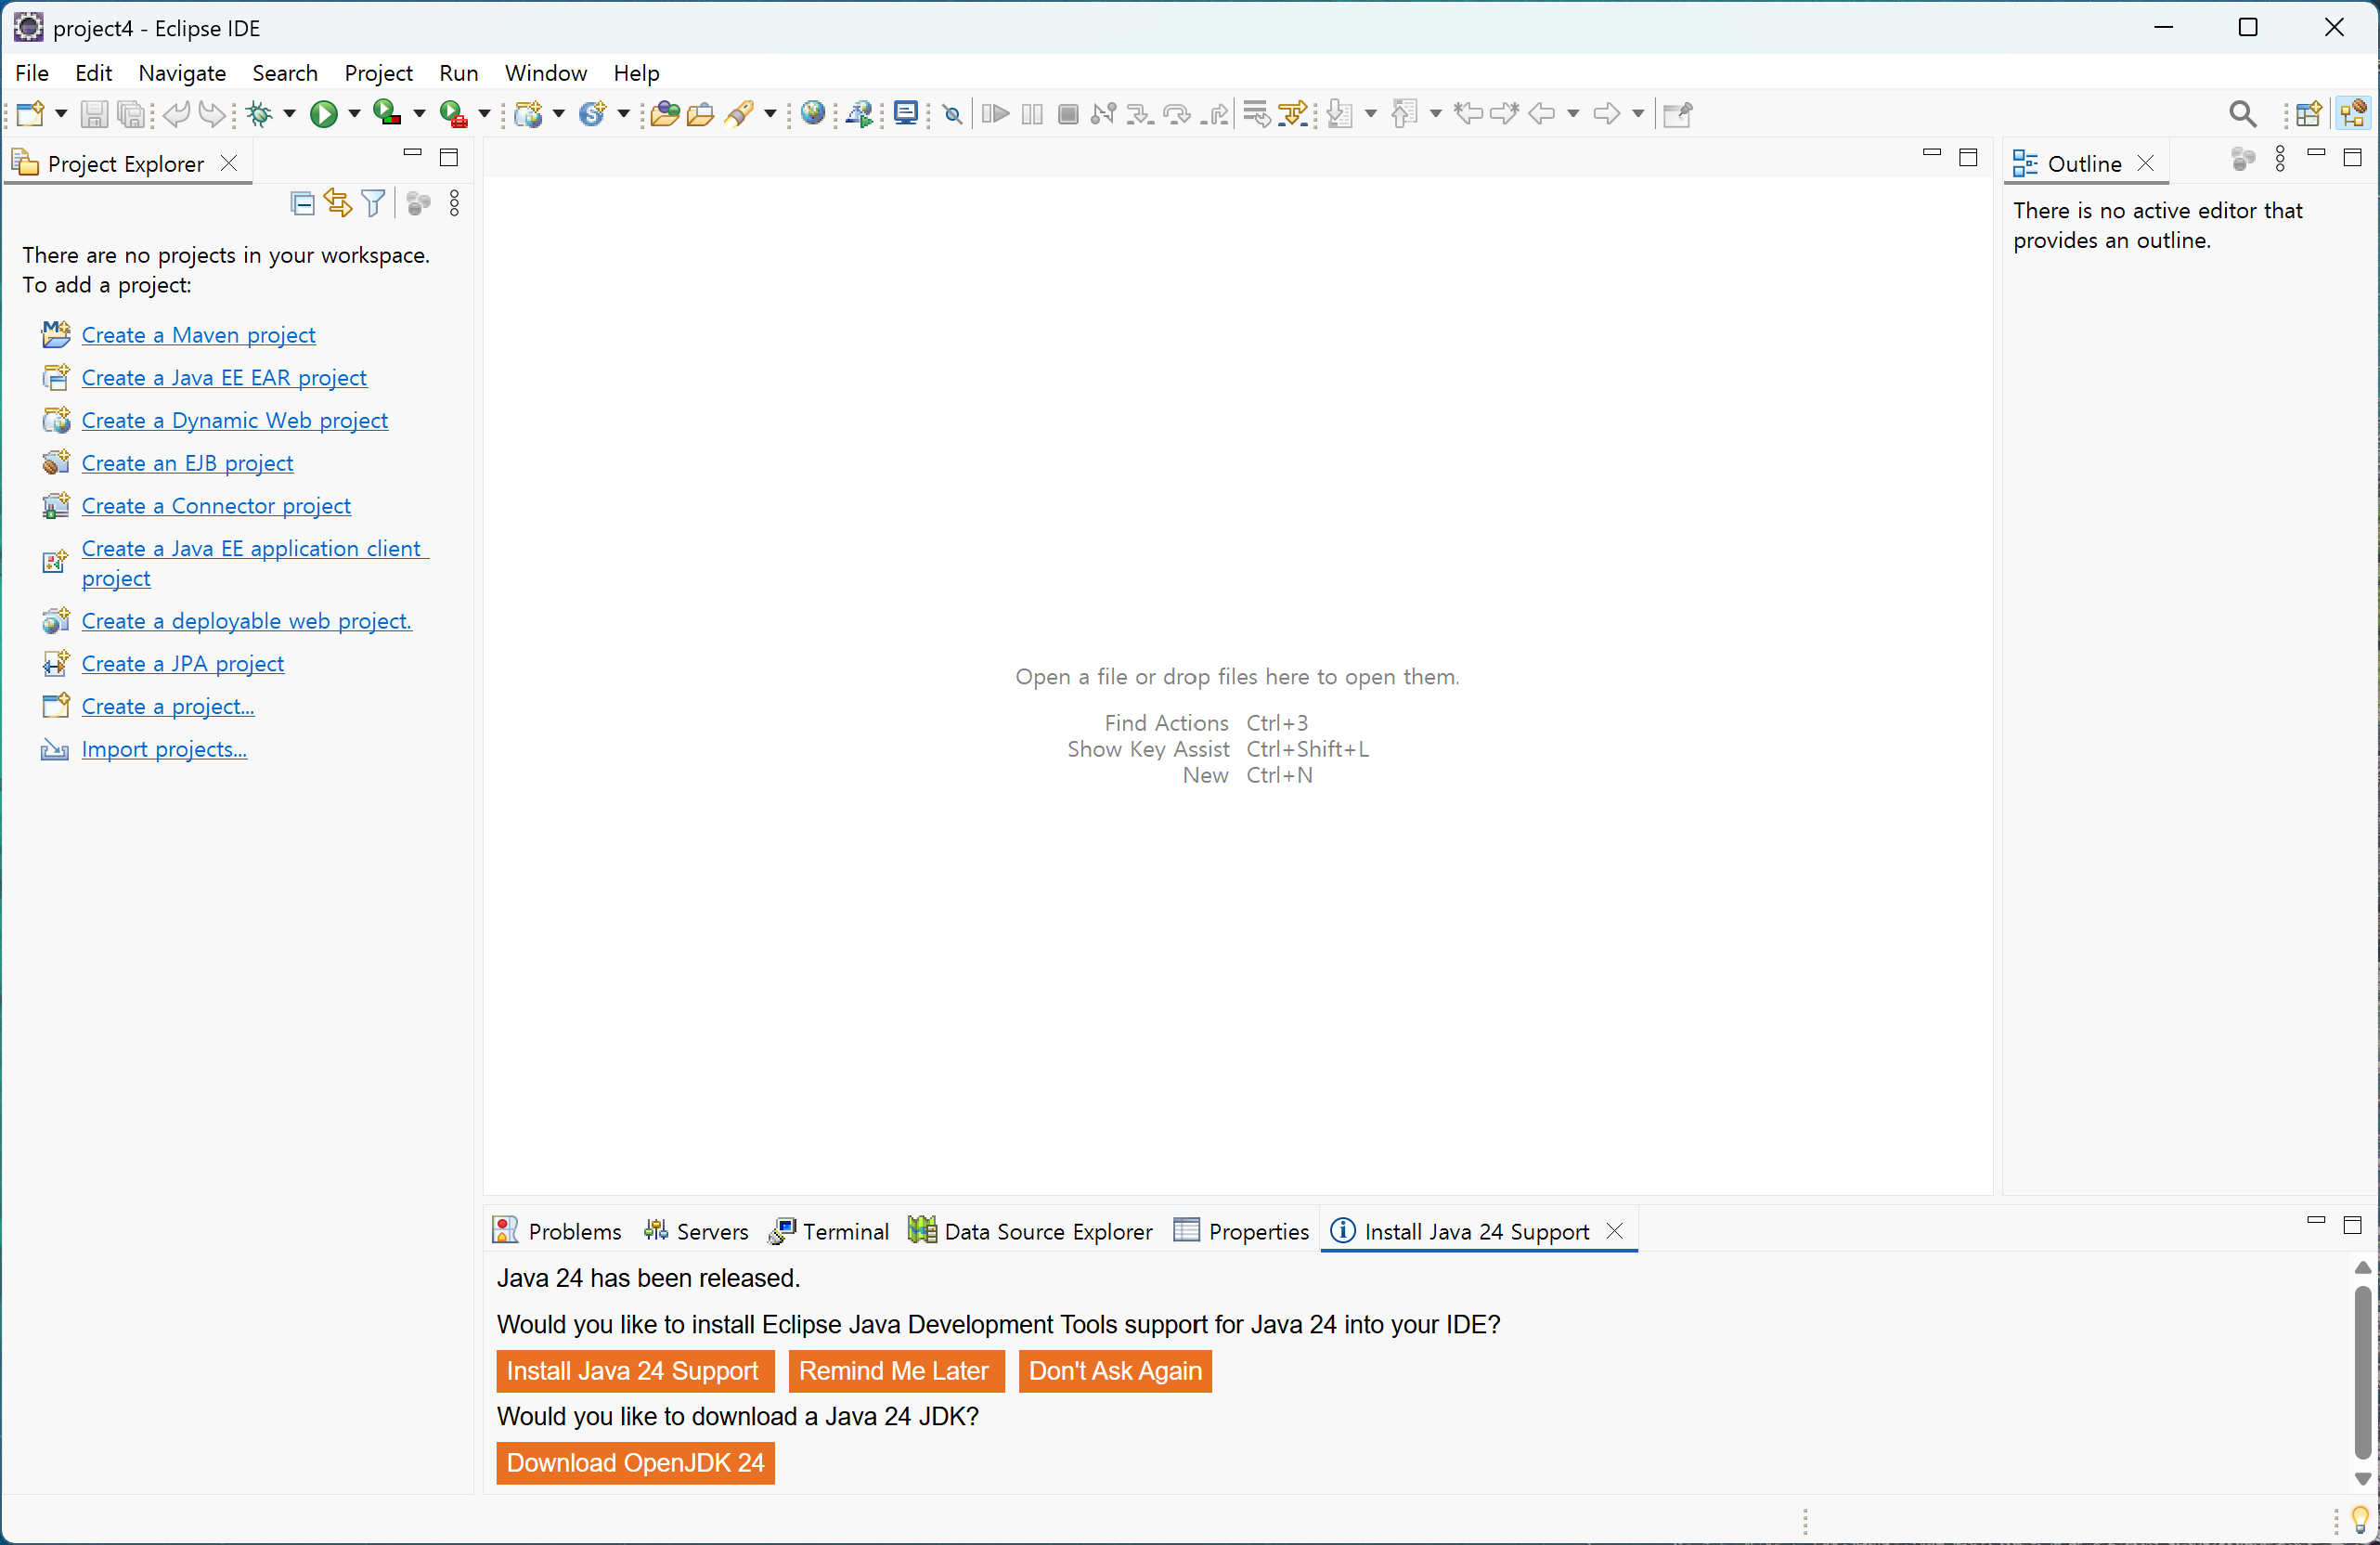The image size is (2380, 1545).
Task: Toggle Skip All Breakpoints in toolbar
Action: click(x=953, y=114)
